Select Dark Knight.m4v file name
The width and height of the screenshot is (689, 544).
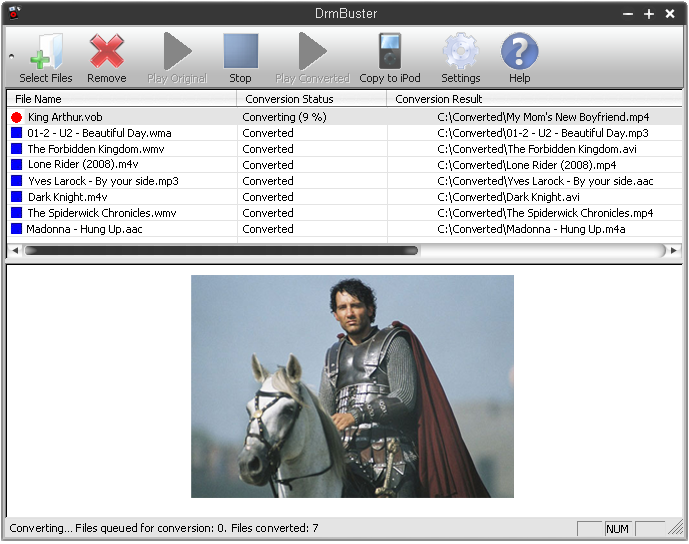click(x=68, y=197)
